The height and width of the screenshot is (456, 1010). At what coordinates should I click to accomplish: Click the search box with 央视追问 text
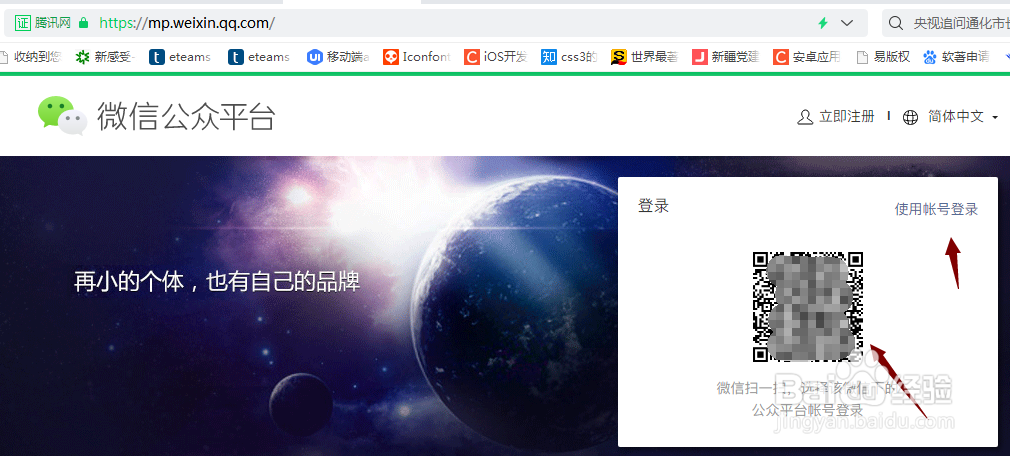coord(946,23)
